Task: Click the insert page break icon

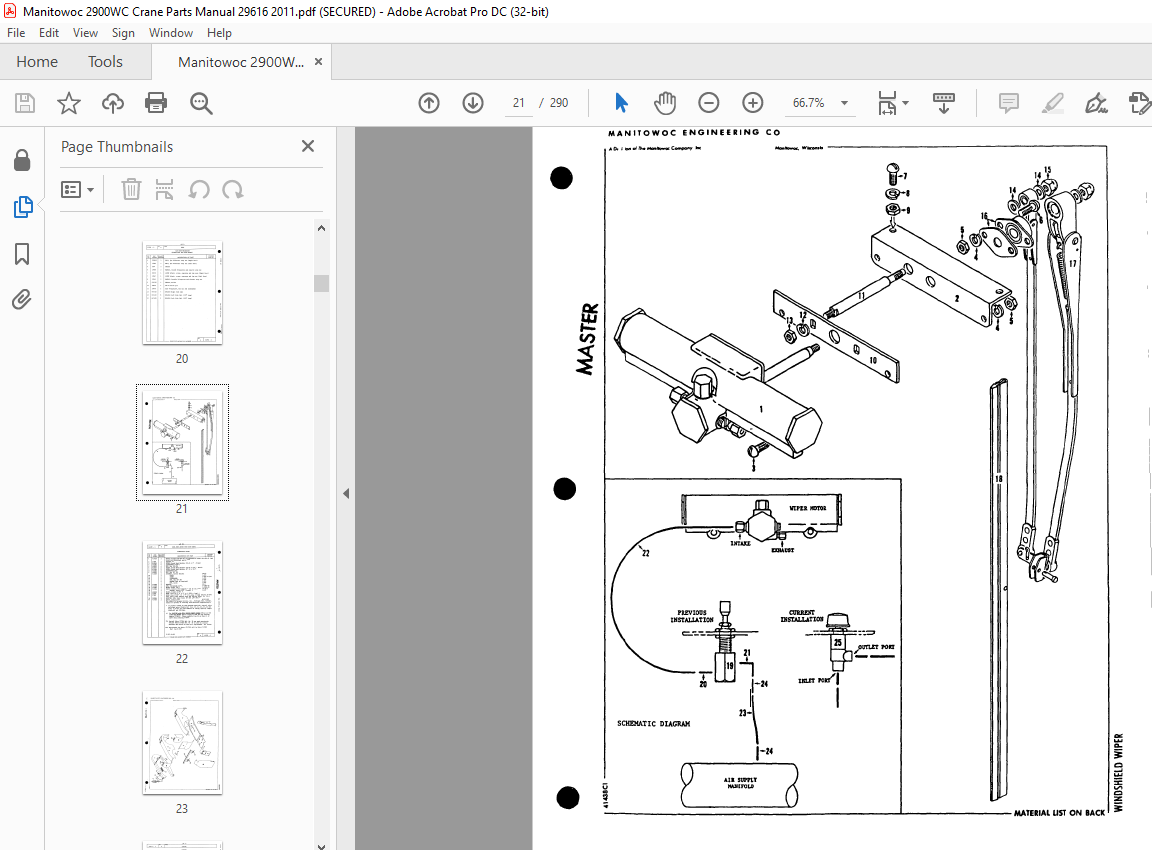Action: (x=165, y=190)
